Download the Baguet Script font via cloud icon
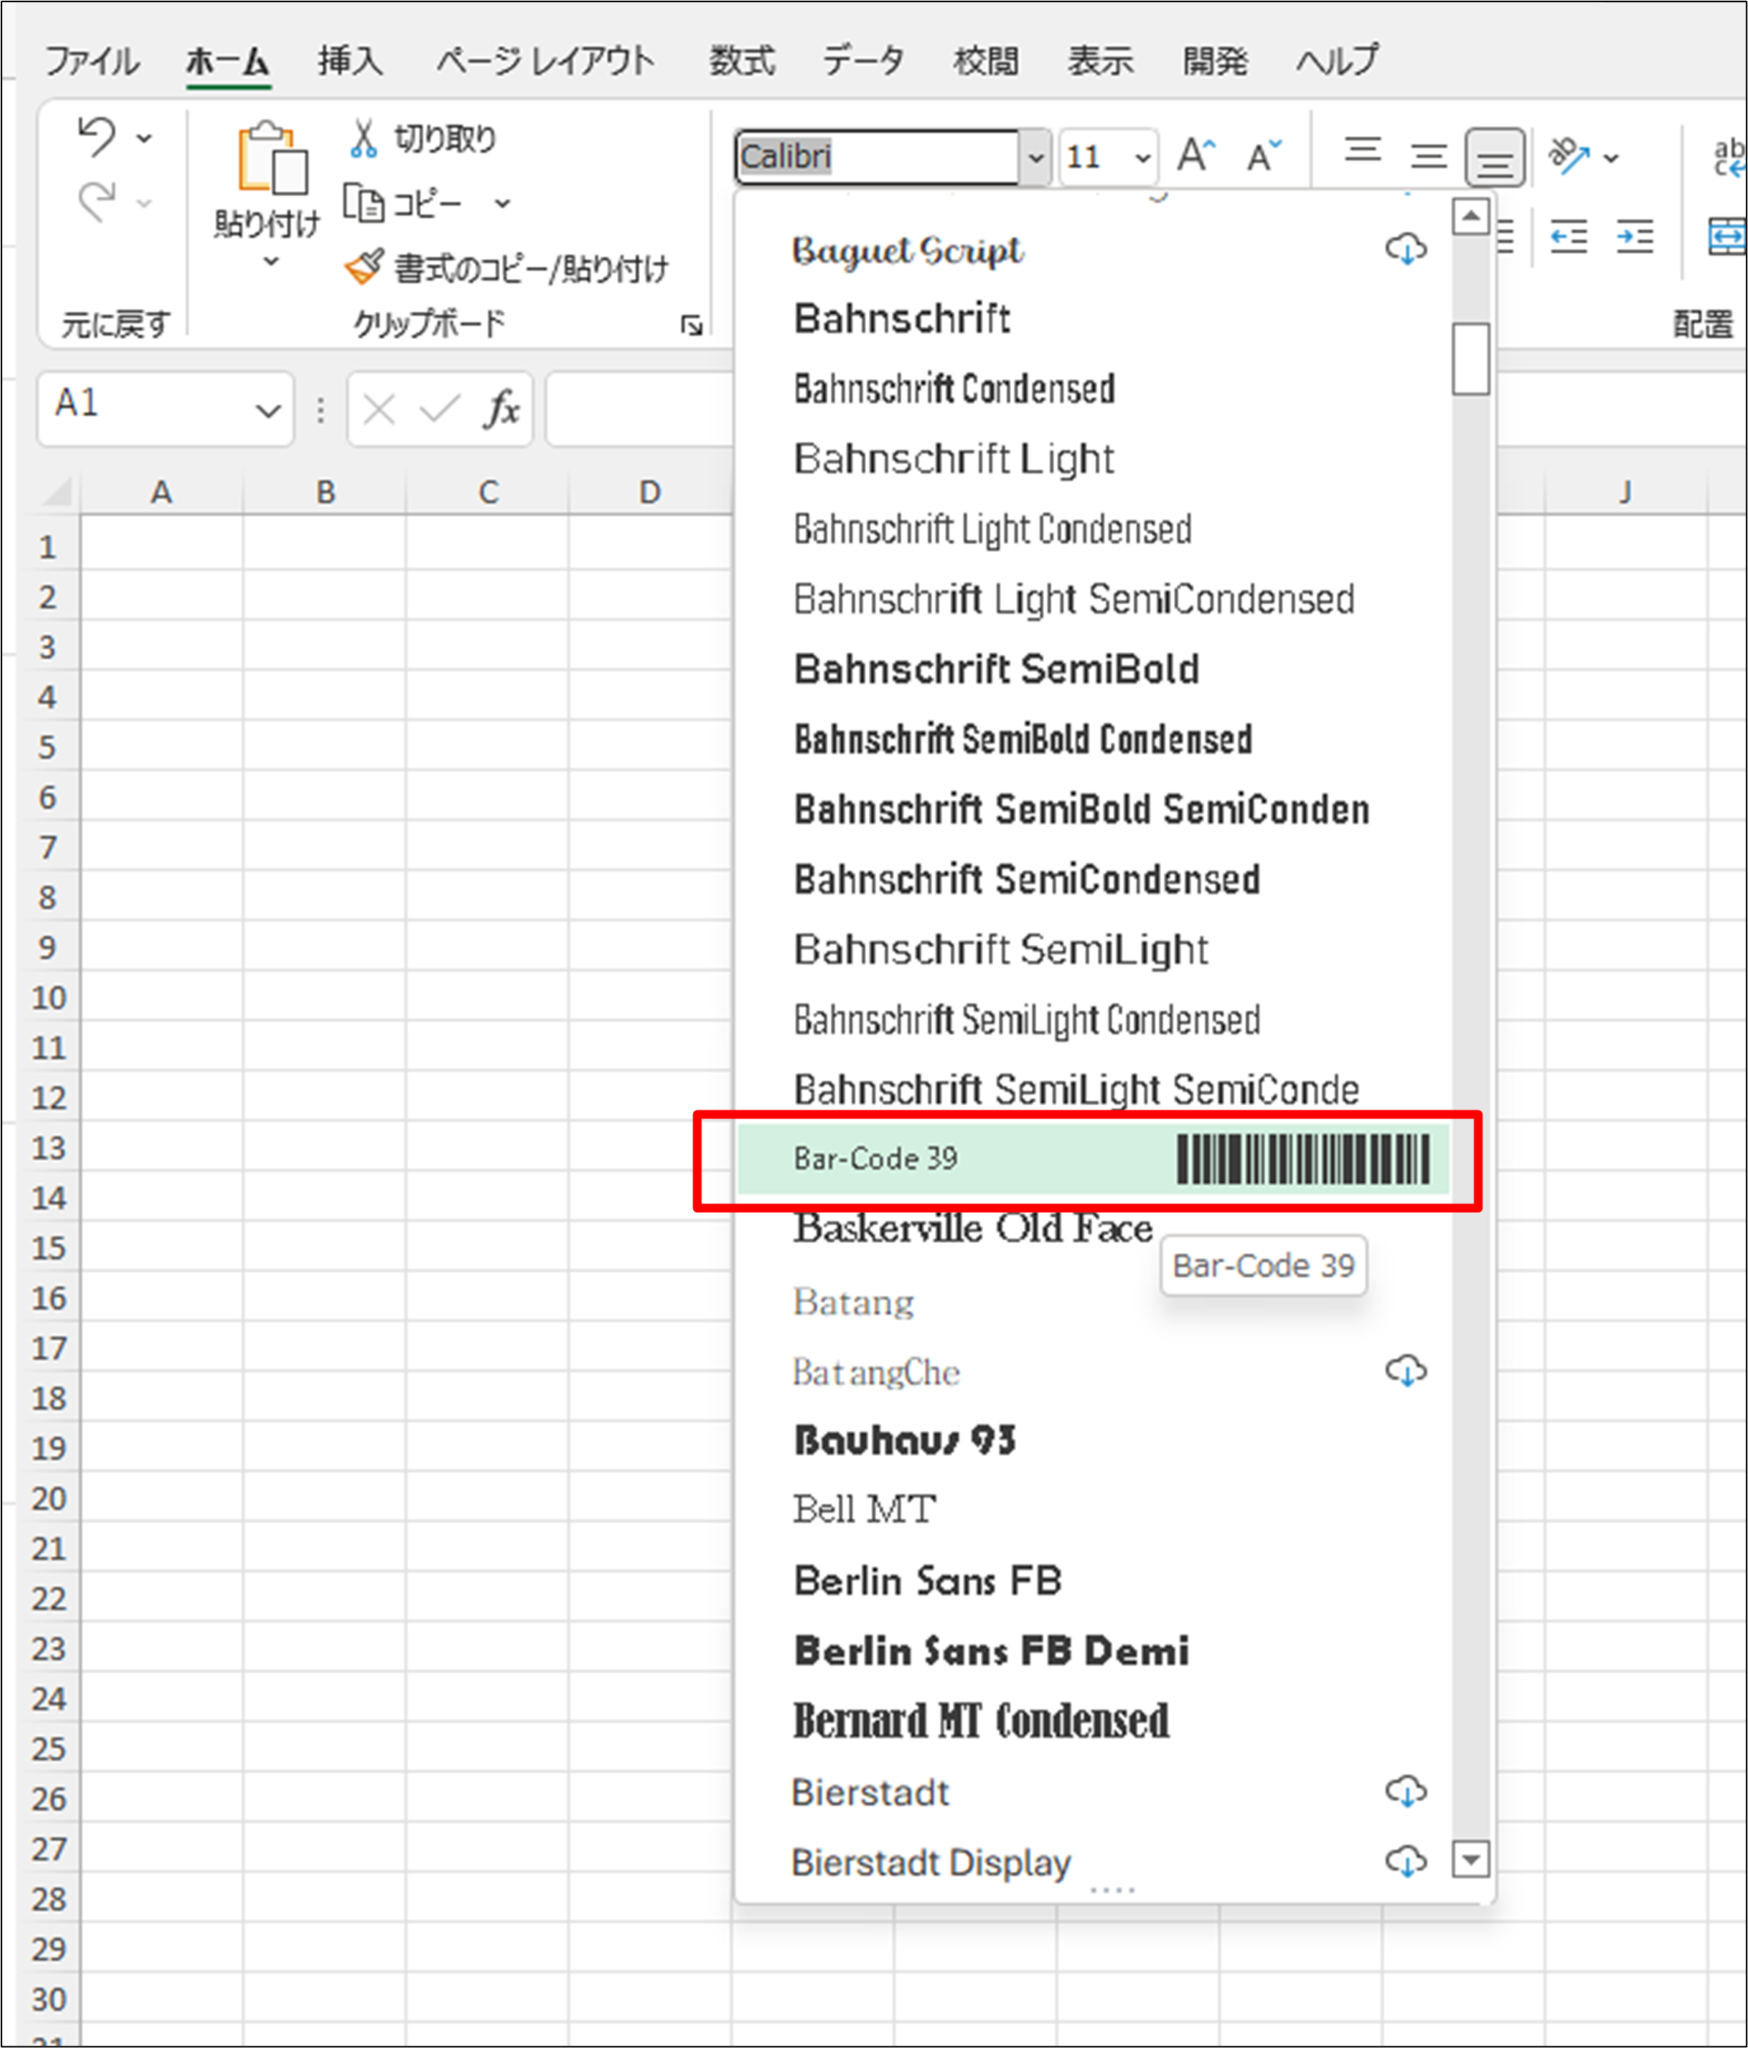This screenshot has height=2048, width=1748. pyautogui.click(x=1405, y=249)
